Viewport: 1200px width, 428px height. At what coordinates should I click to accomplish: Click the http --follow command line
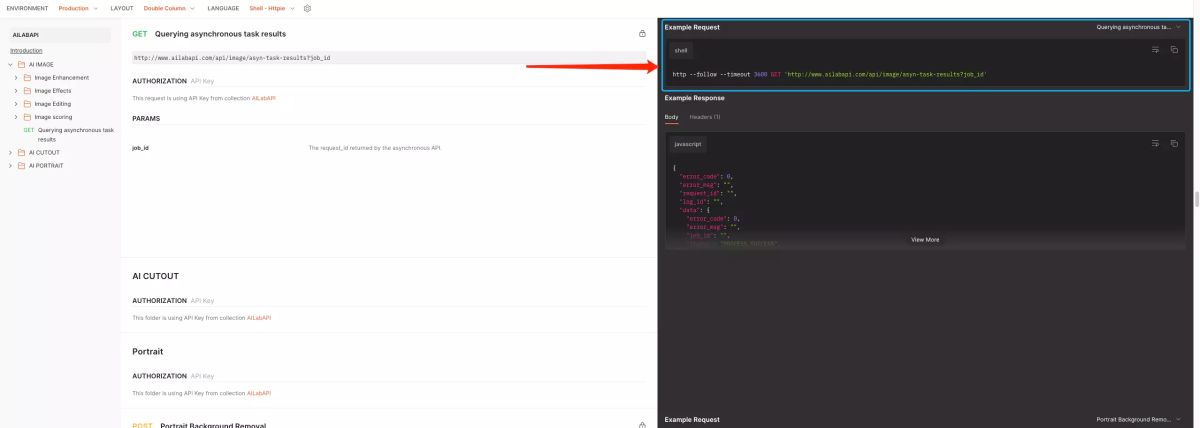pyautogui.click(x=829, y=74)
